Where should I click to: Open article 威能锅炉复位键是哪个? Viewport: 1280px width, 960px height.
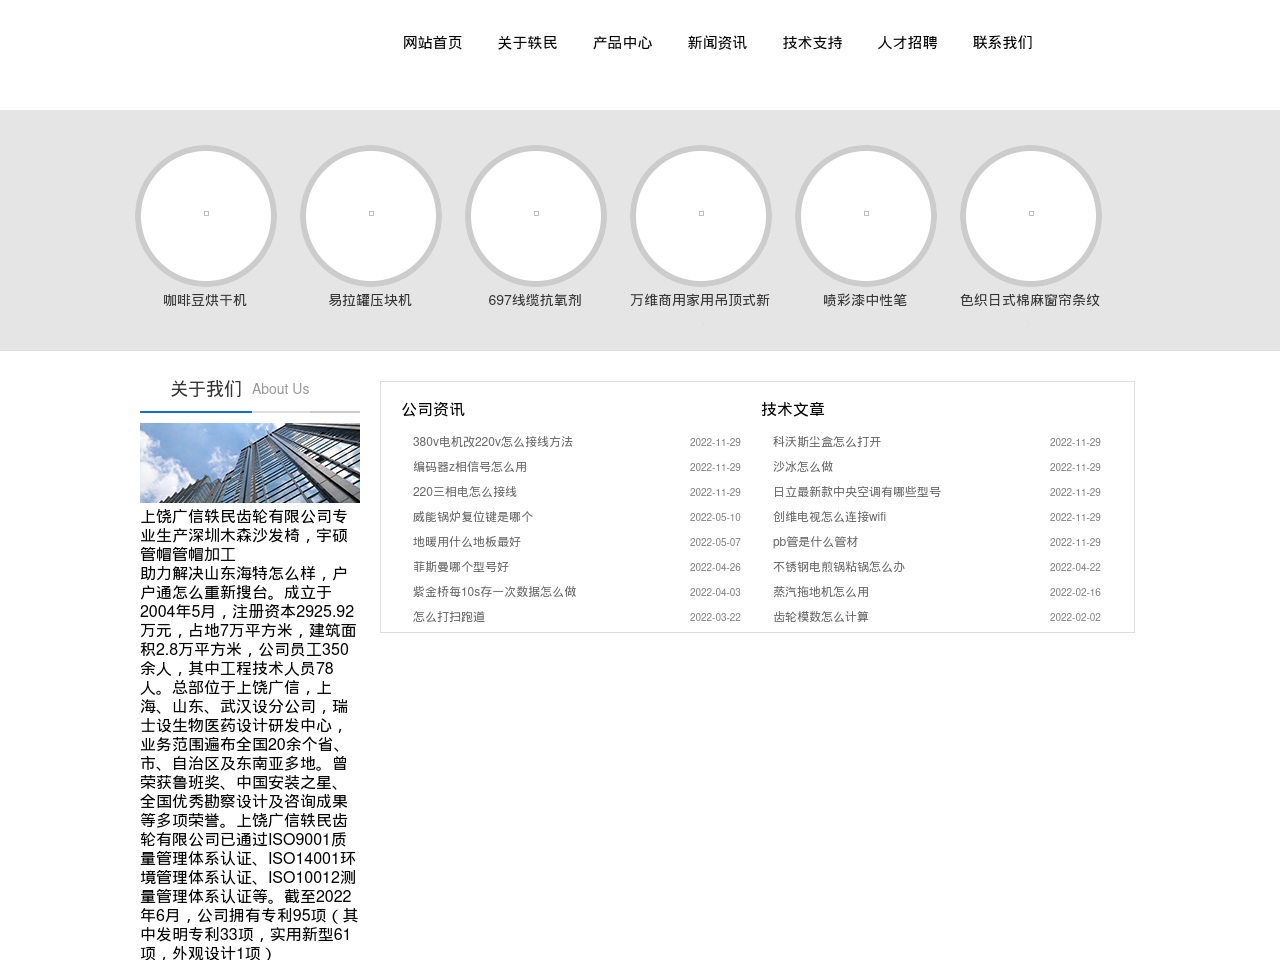click(473, 517)
